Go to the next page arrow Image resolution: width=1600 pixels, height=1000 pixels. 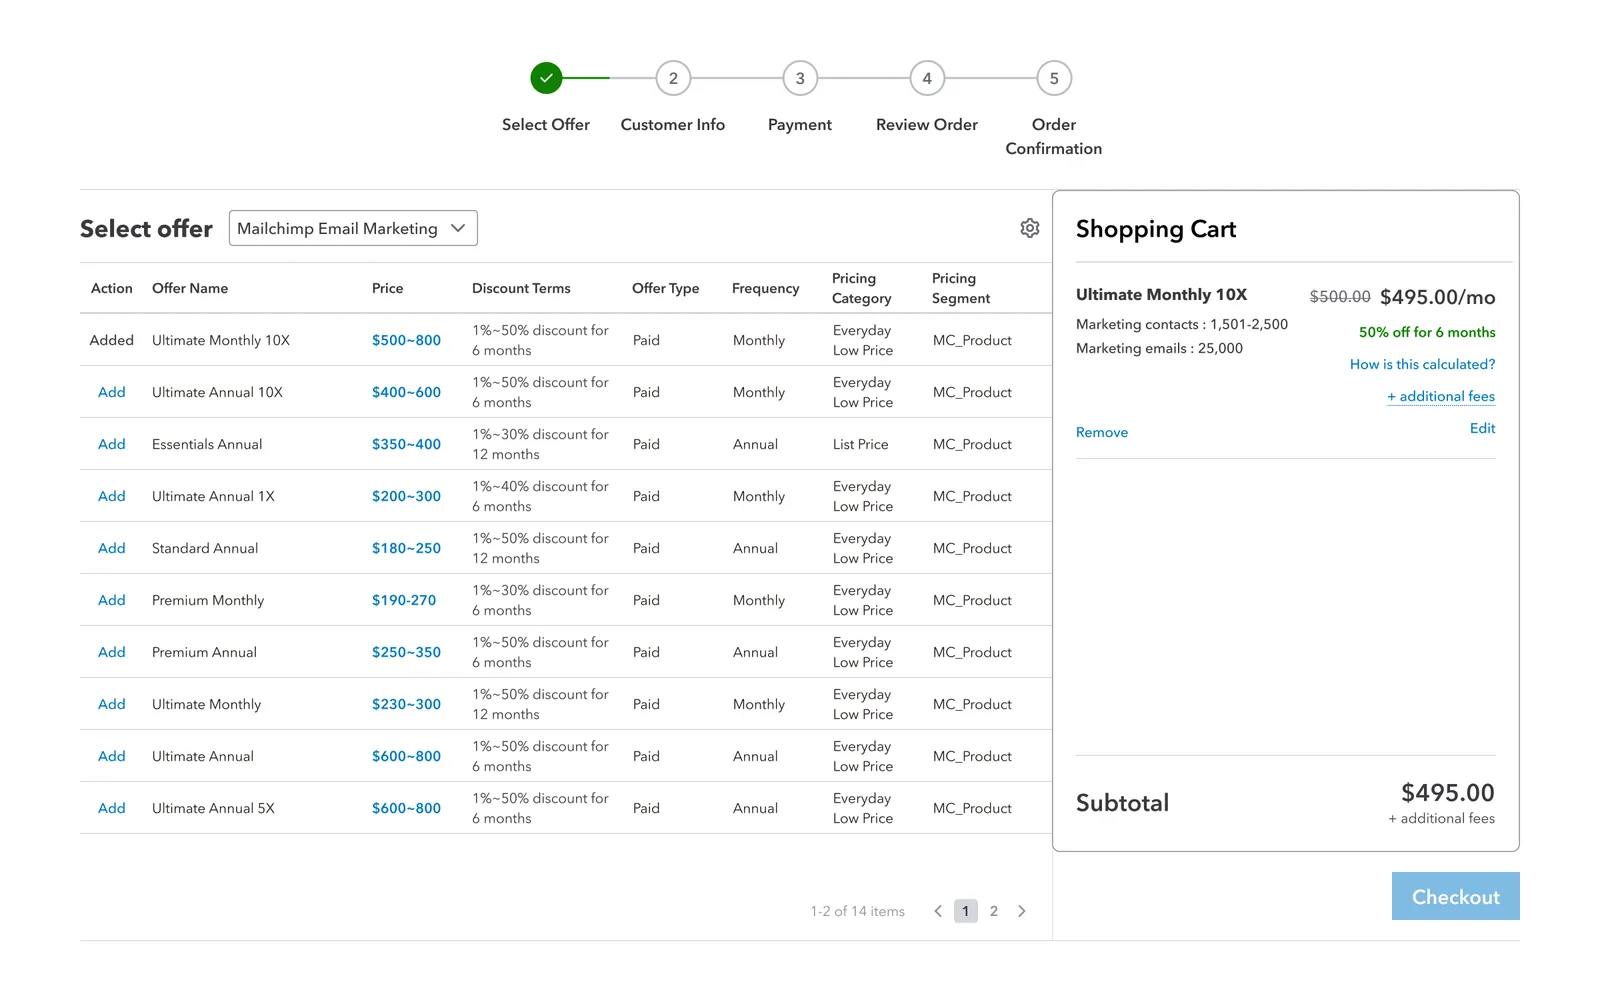[1022, 911]
